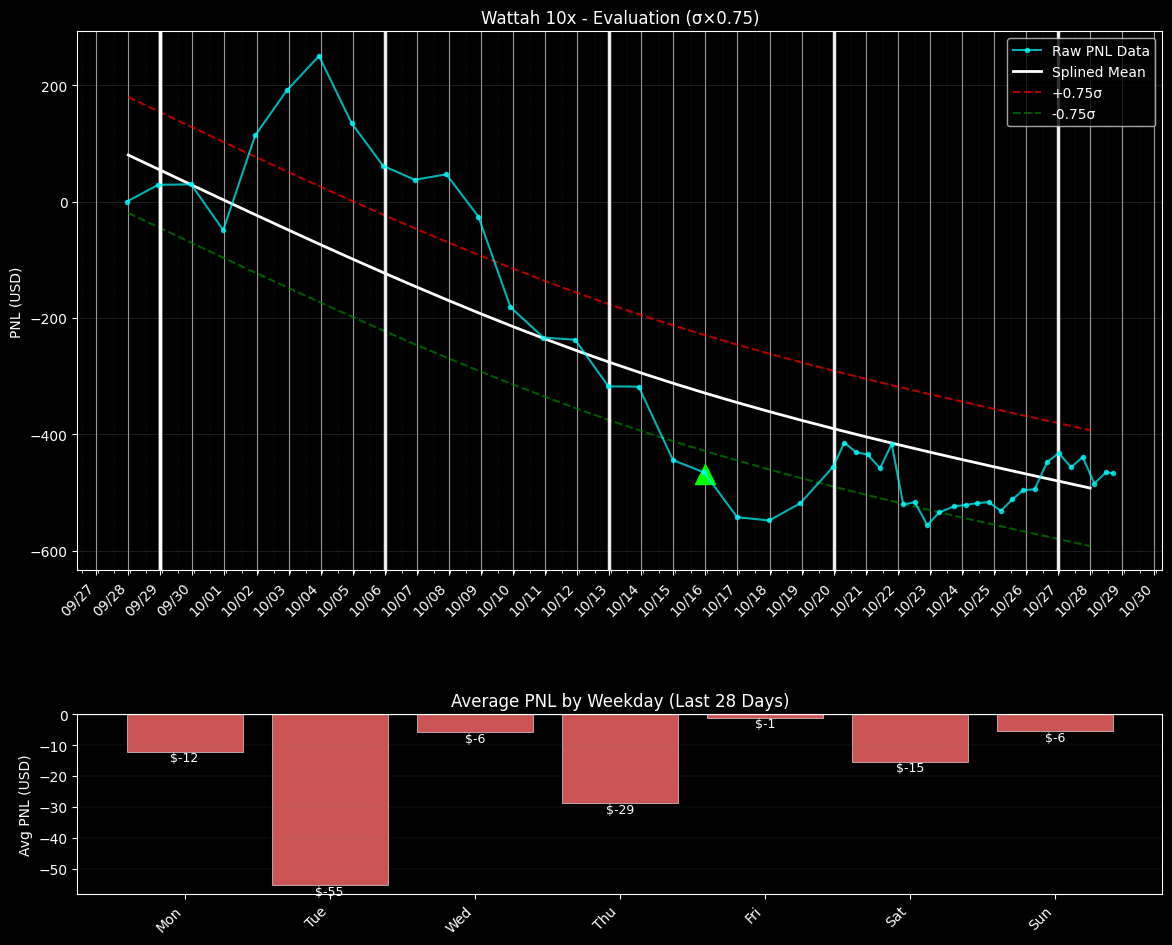Click the Tuesday bar in the weekday chart
Viewport: 1172px width, 945px height.
[x=330, y=799]
